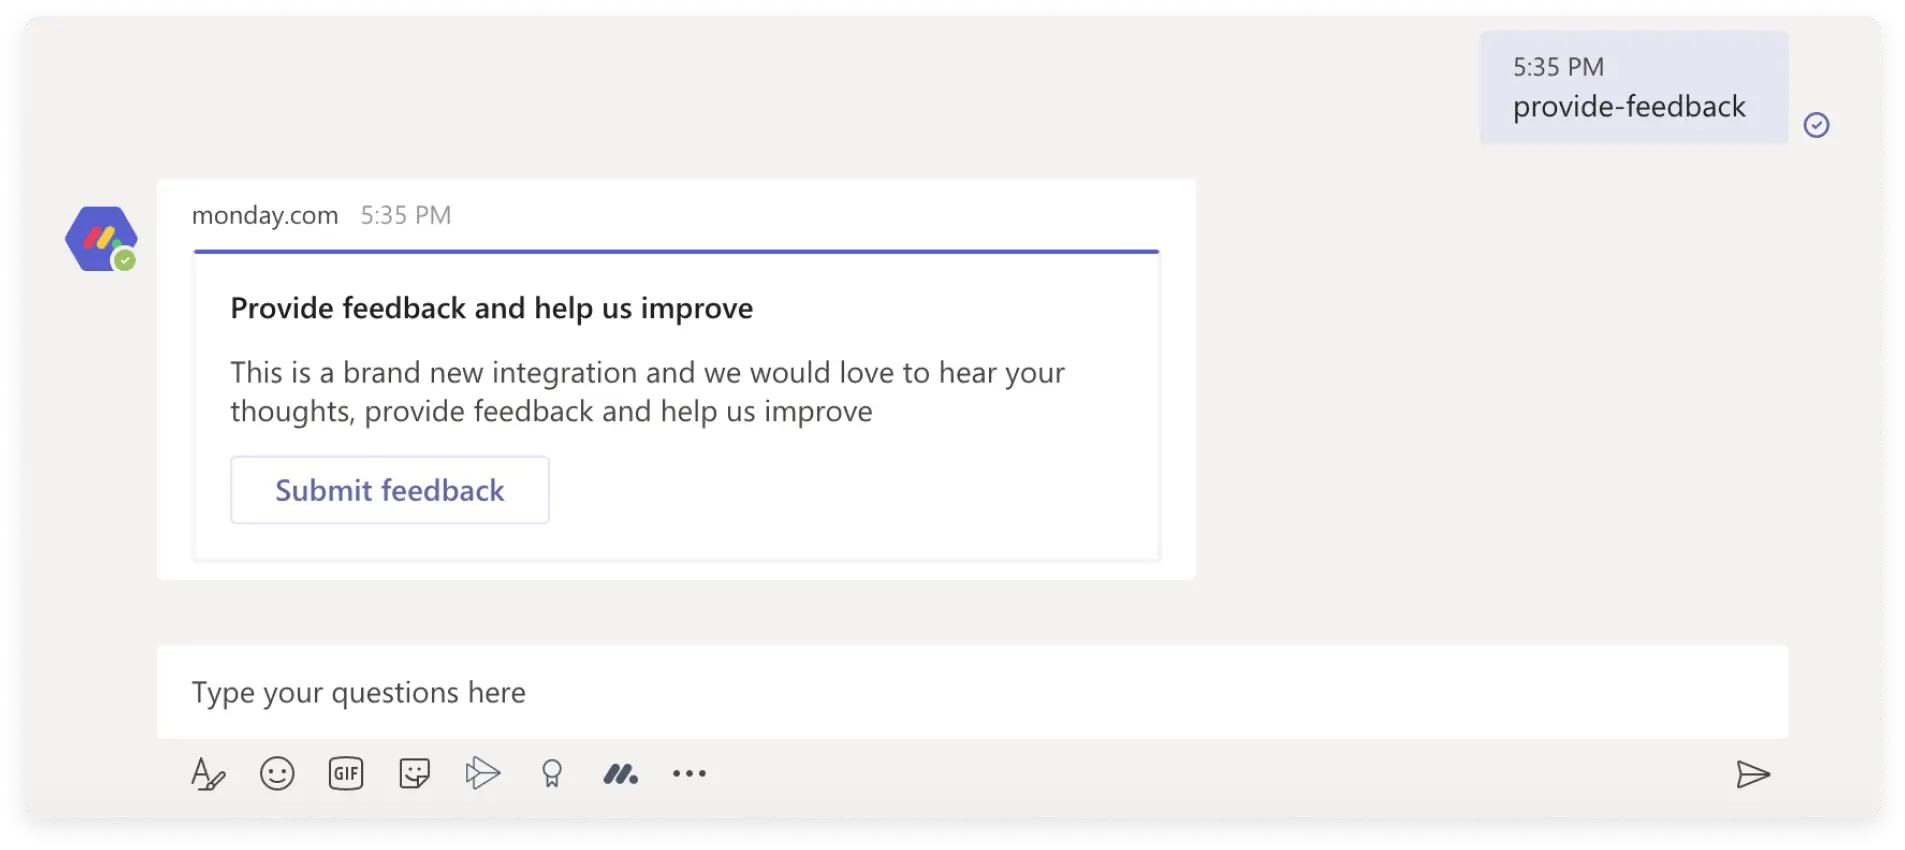Click the "monday.com" sender name
Viewport: 1905px width, 850px height.
tap(265, 215)
